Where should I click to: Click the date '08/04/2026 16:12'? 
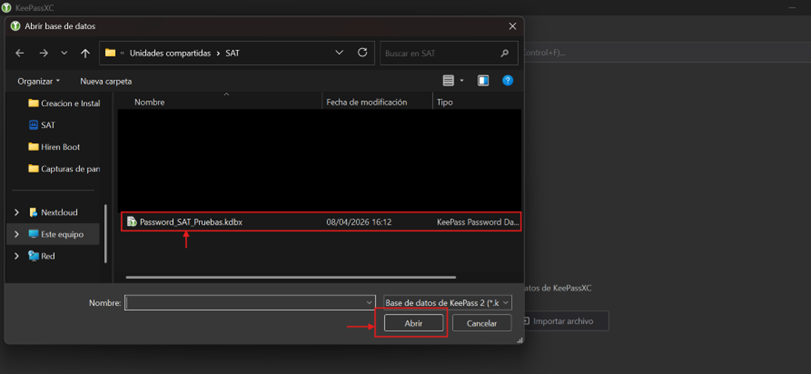point(359,222)
